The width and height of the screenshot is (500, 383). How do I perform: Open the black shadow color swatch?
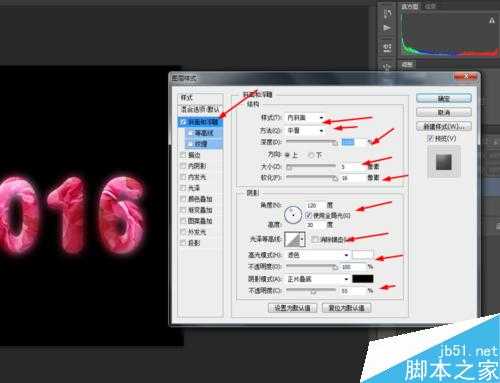[363, 279]
